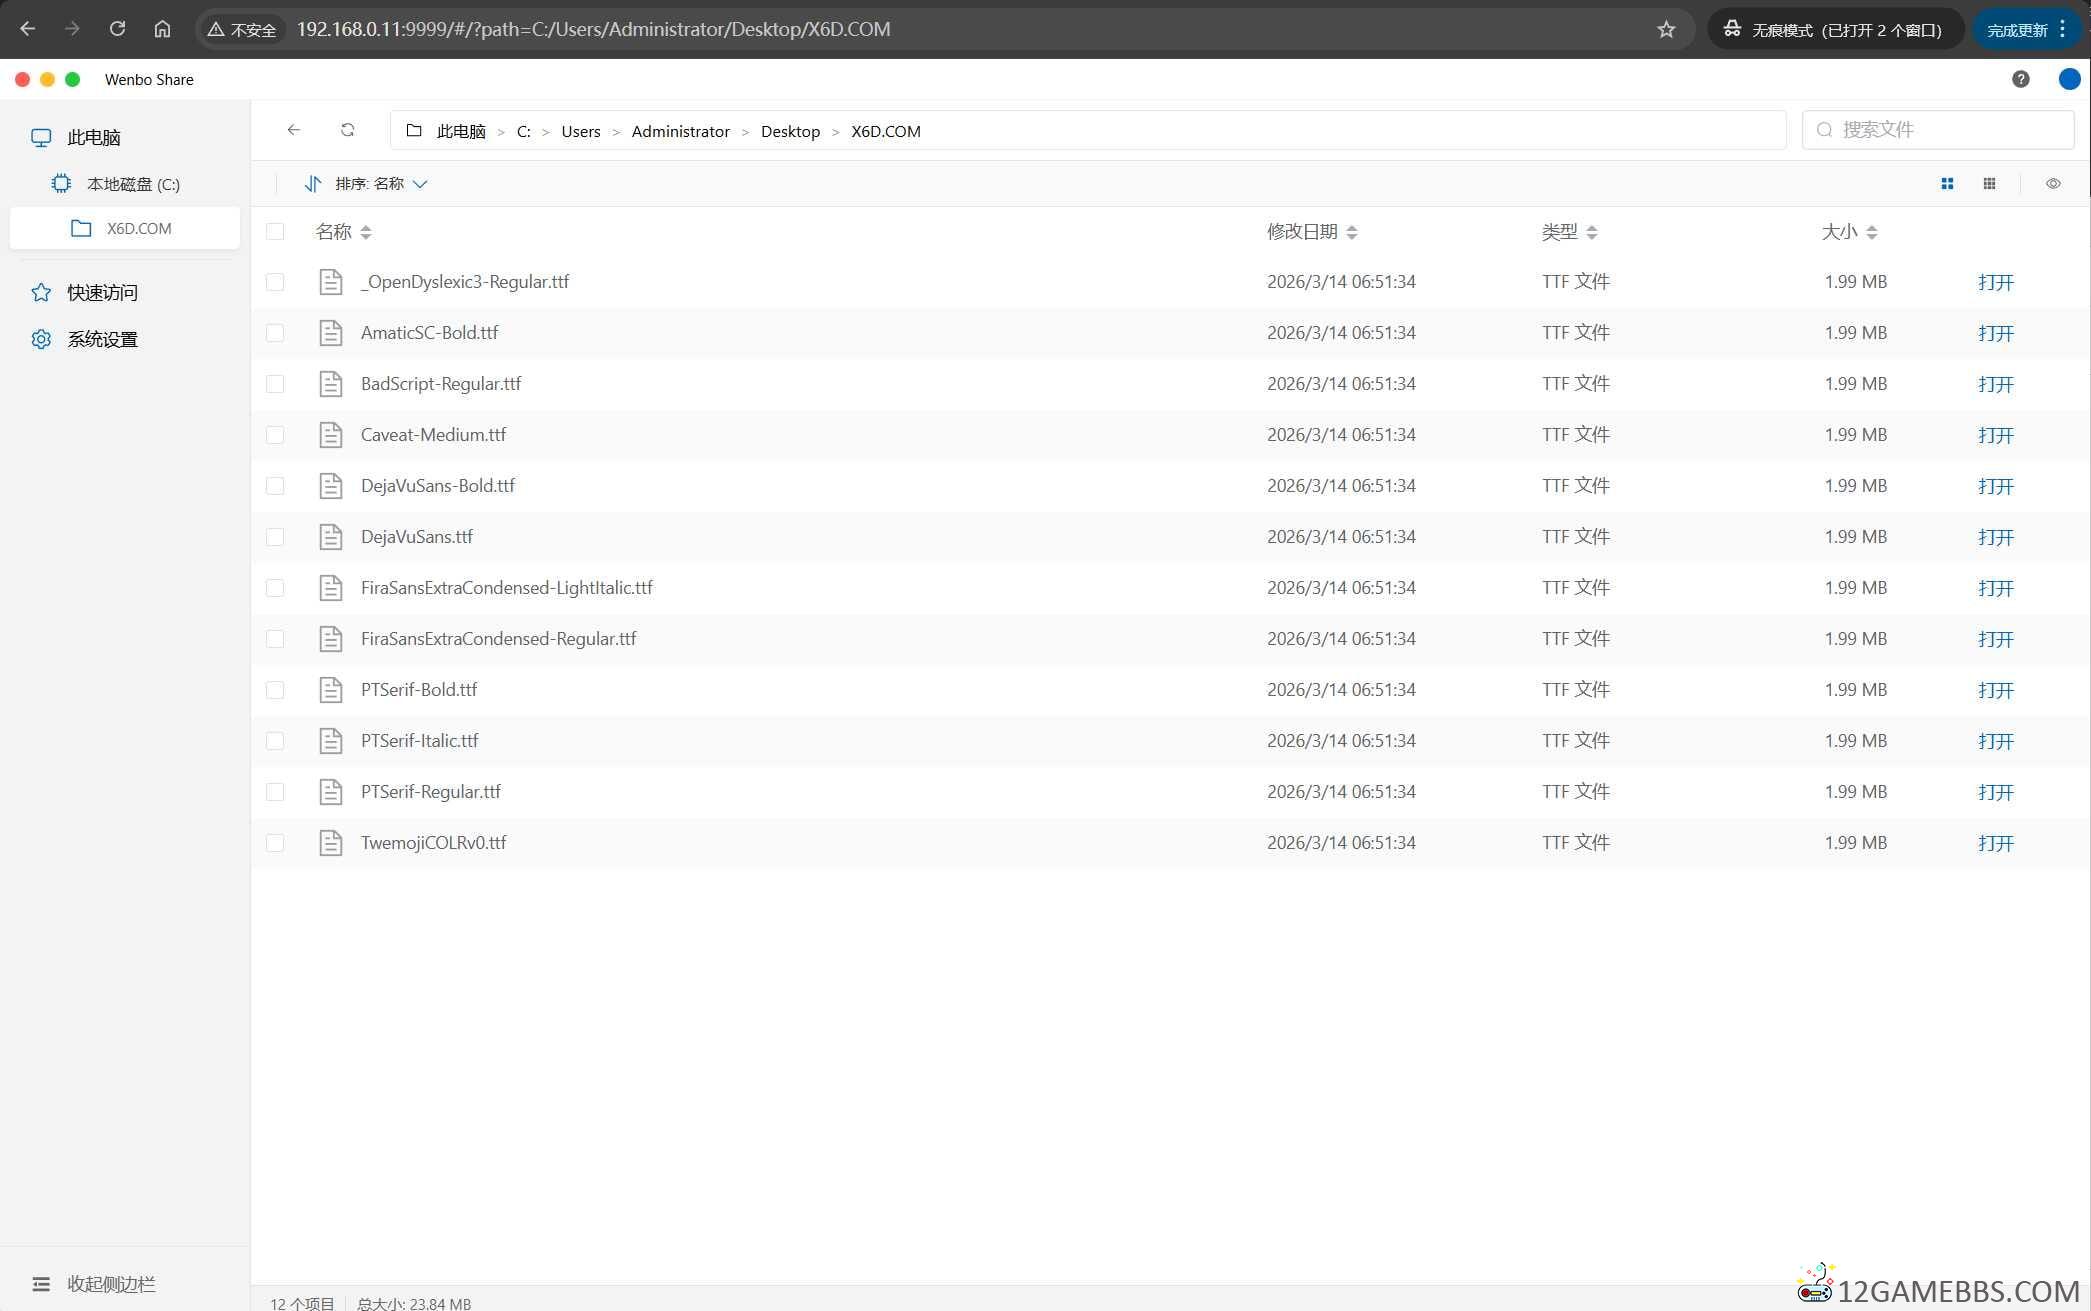Click the PTSerif-Italic.ttf file name
2091x1311 pixels.
419,741
